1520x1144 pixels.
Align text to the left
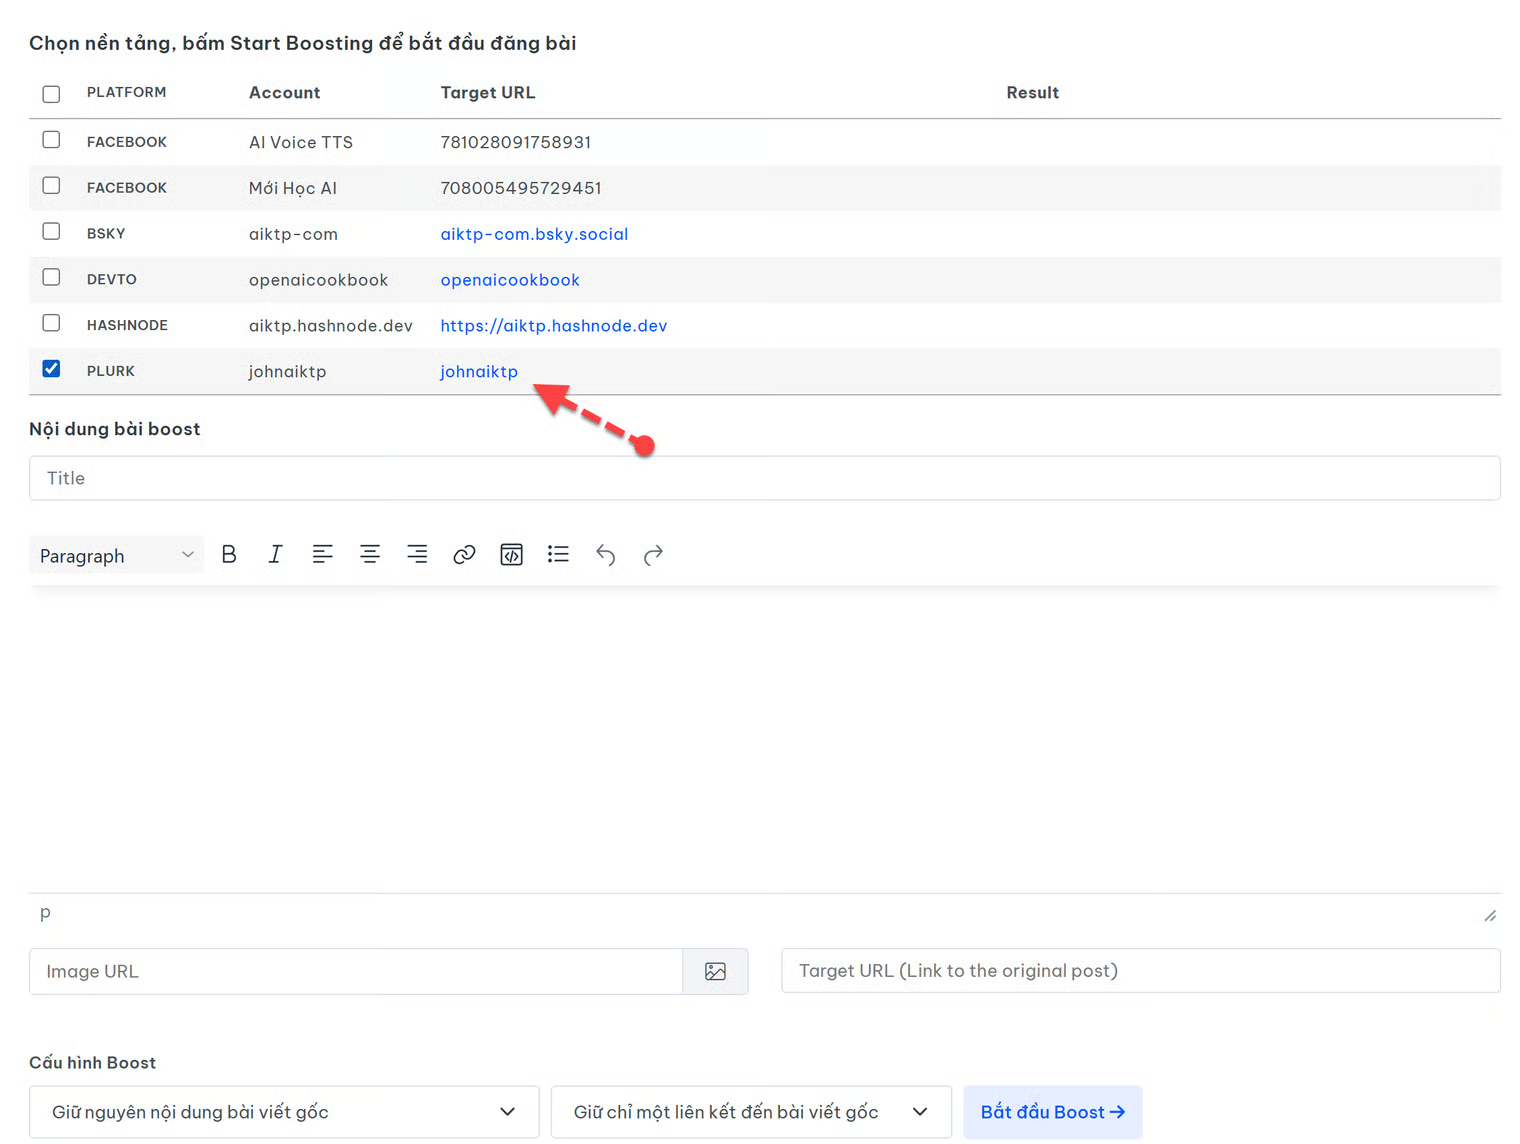point(322,554)
